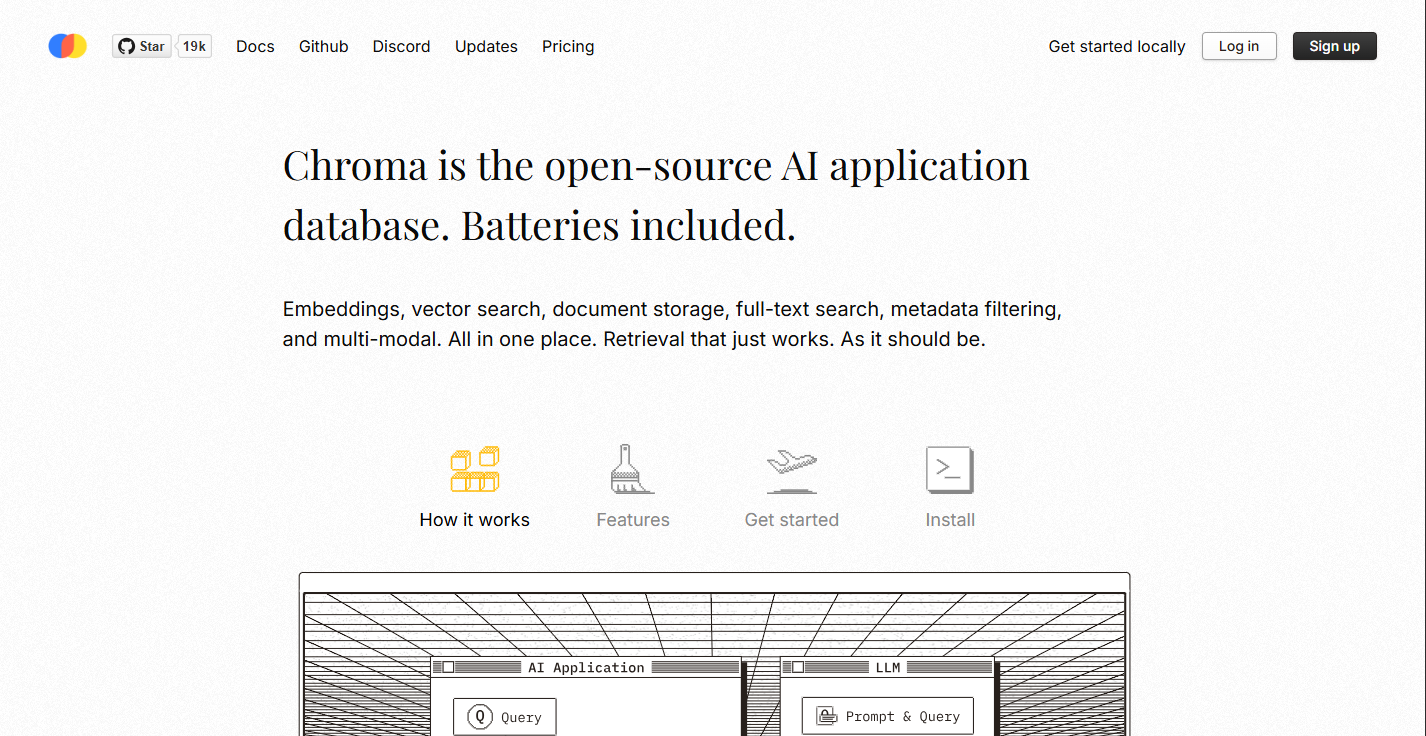
Task: Click the Sign up button
Action: tap(1335, 46)
